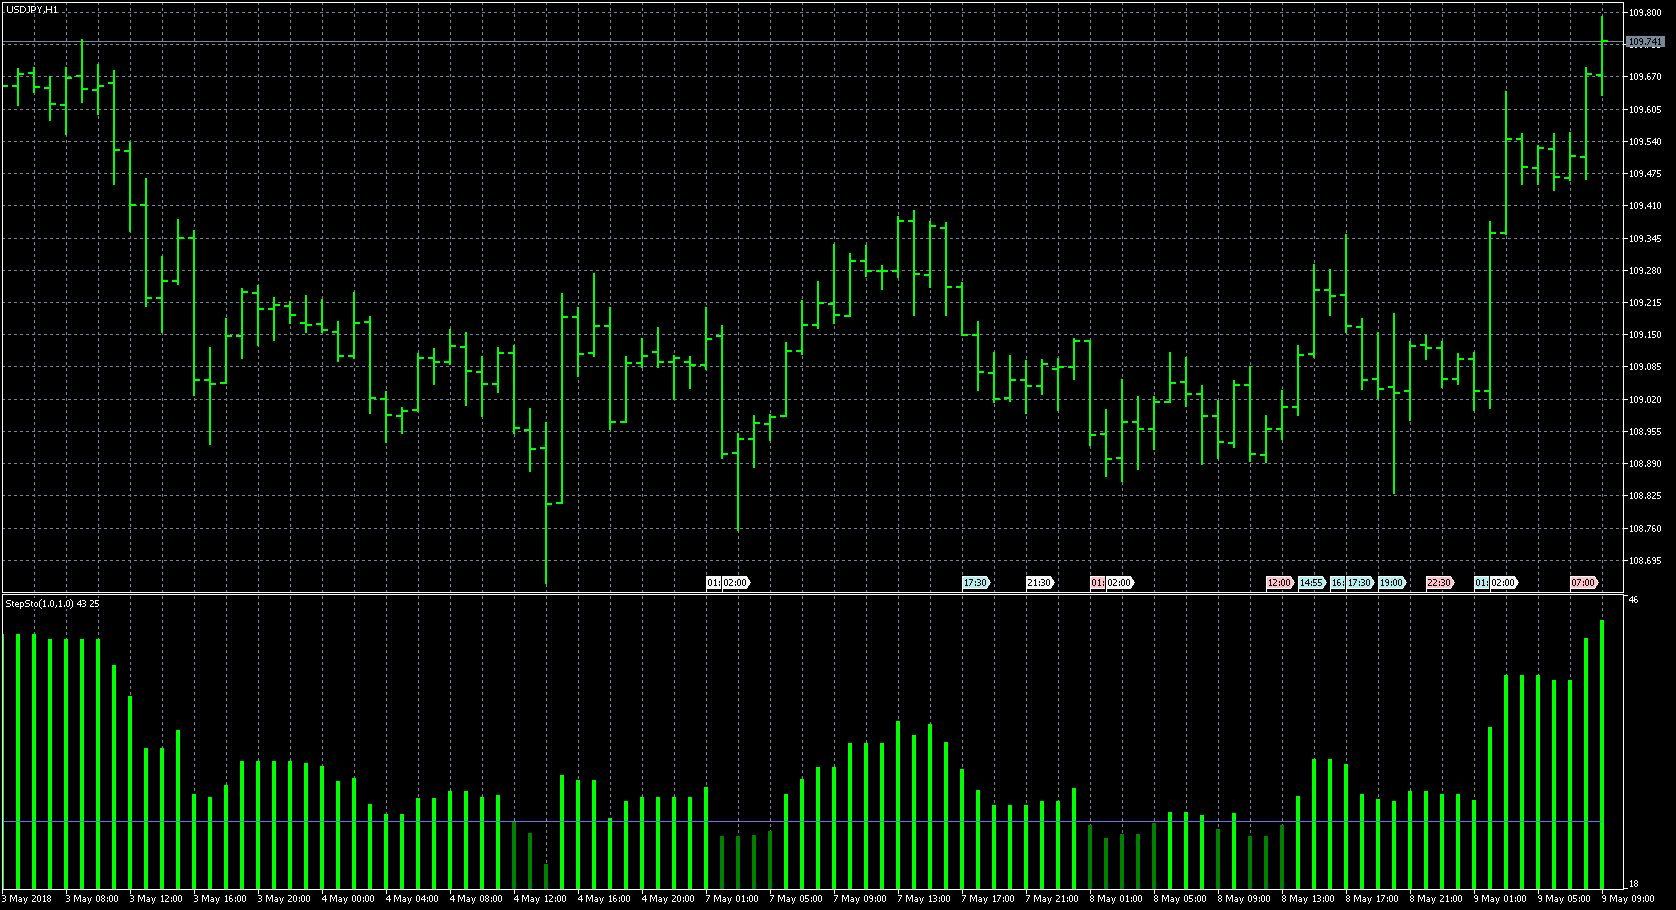Click the indicator scale value 18

click(x=1633, y=884)
